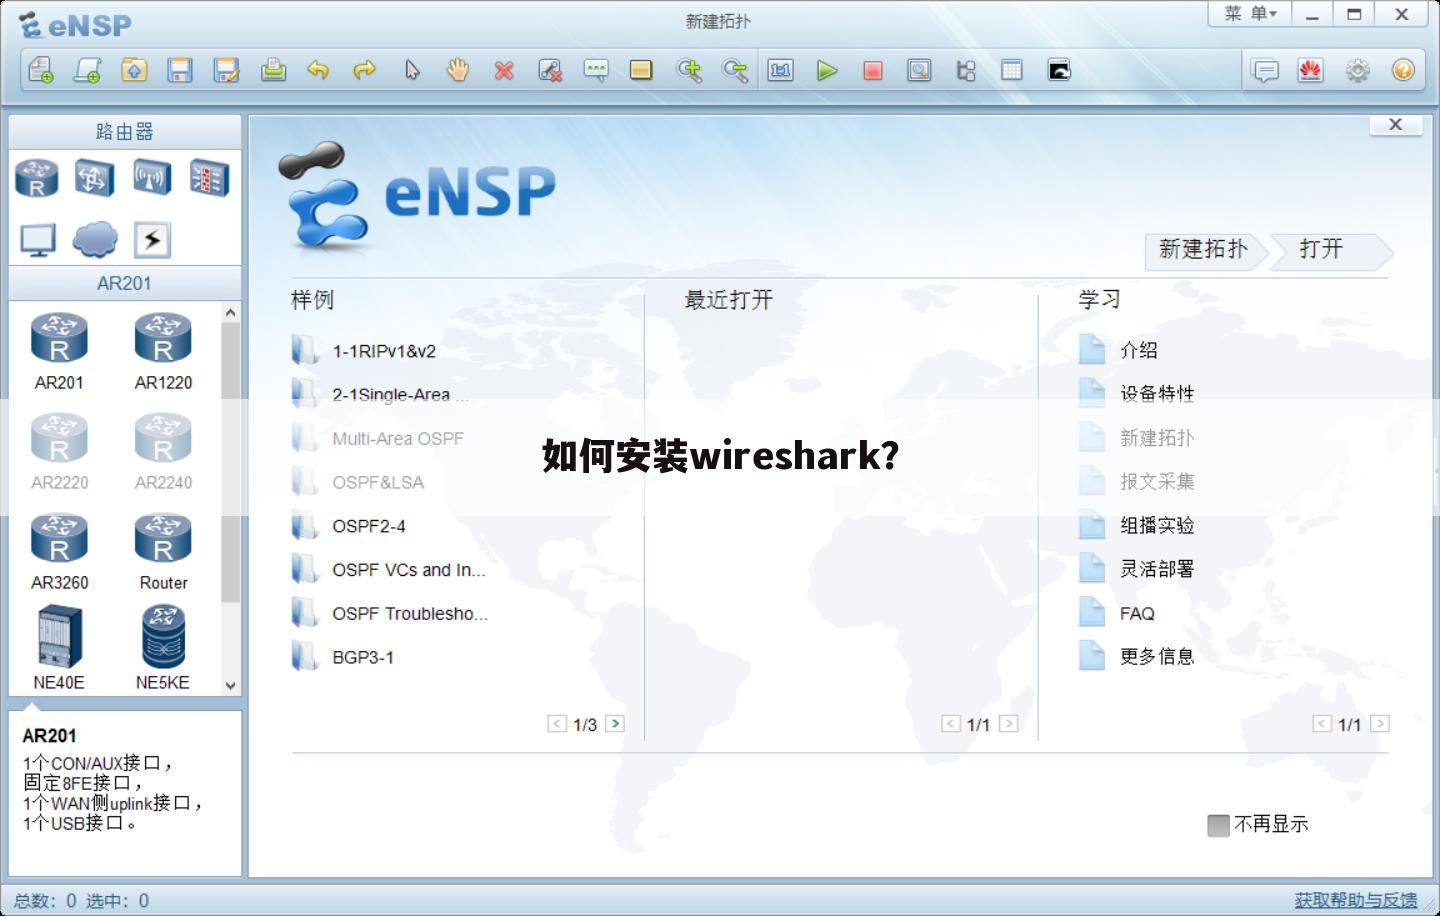Click the Zoom Out magnifier icon
Viewport: 1440px width, 916px height.
tap(735, 70)
